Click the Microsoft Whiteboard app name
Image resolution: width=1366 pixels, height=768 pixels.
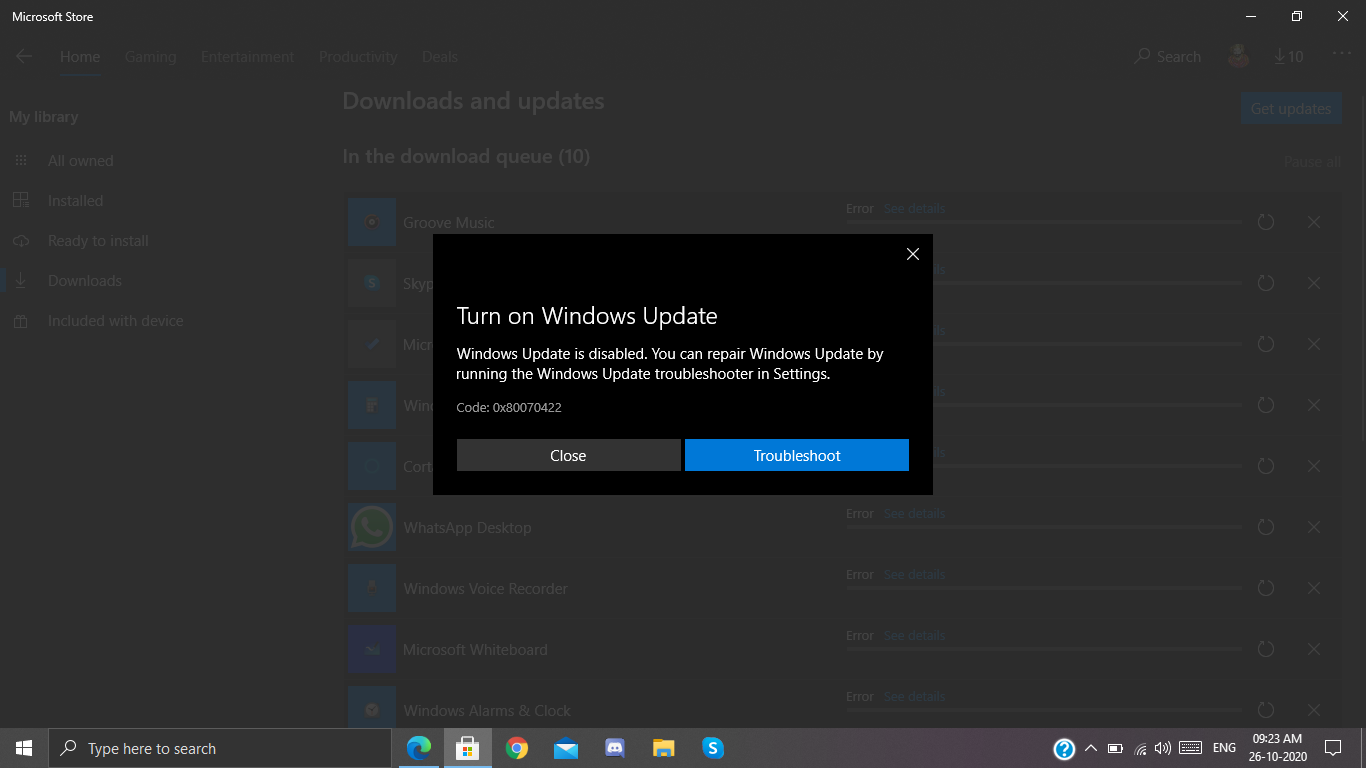[475, 650]
